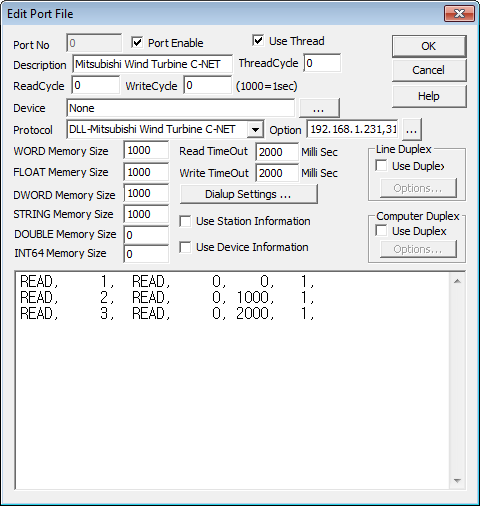
Task: Click the Read TimeOut field
Action: [x=277, y=152]
